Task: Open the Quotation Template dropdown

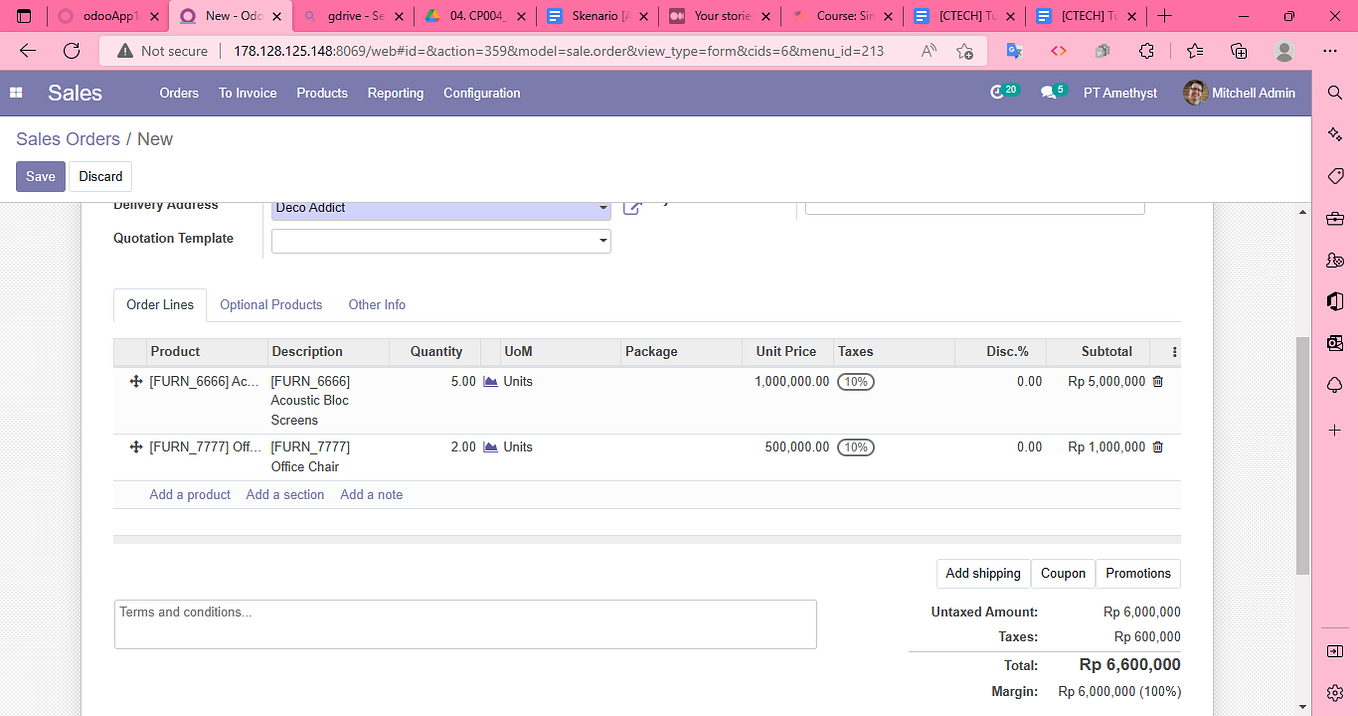Action: click(x=602, y=241)
